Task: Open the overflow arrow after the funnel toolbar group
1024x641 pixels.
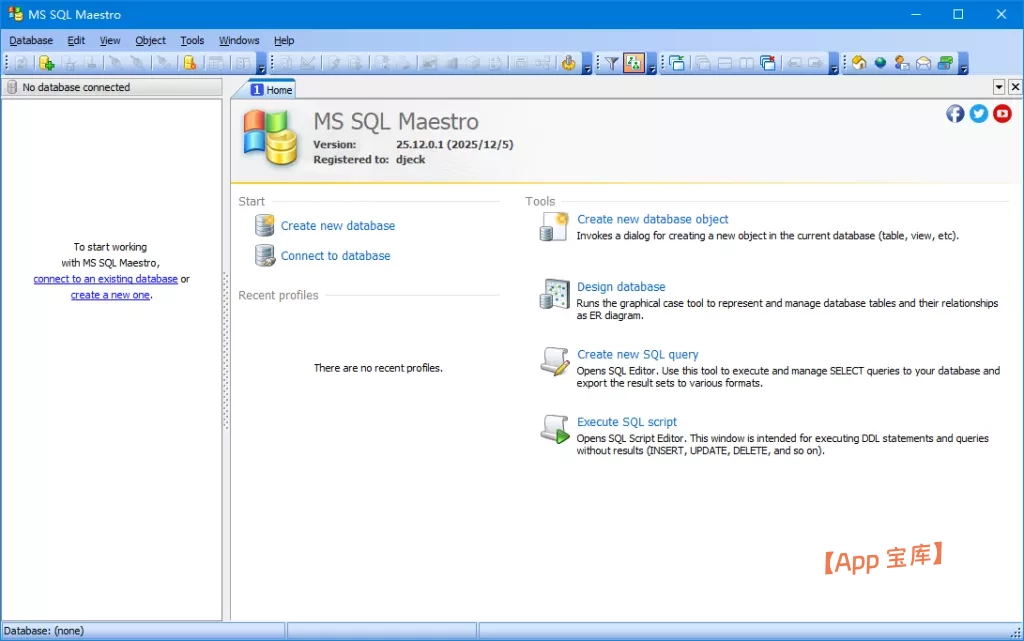Action: tap(652, 68)
